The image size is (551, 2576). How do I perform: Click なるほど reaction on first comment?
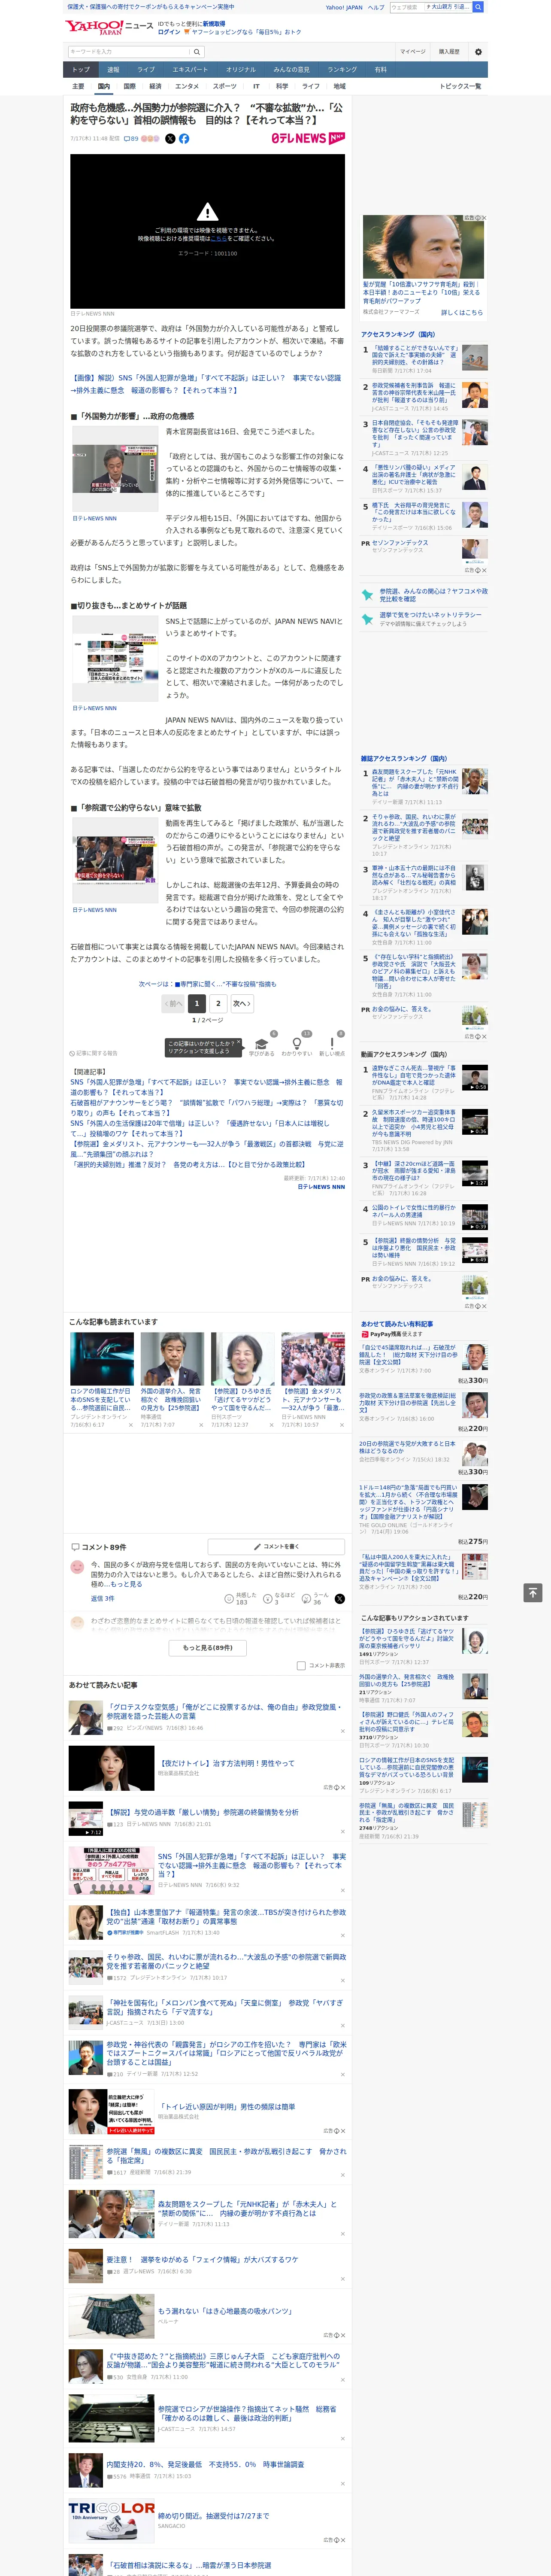coord(279,1598)
